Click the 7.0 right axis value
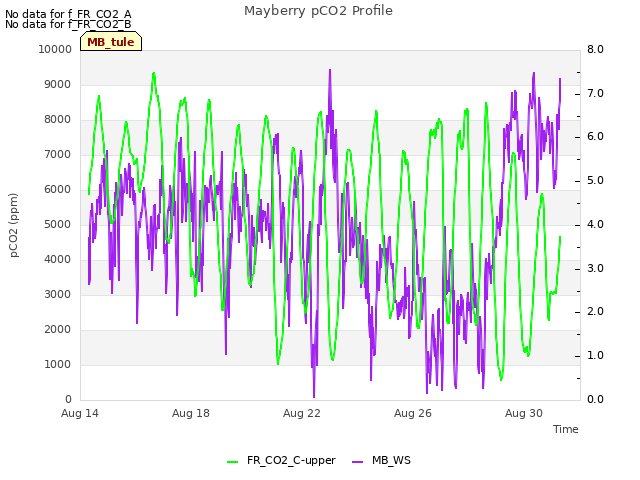The width and height of the screenshot is (640, 480). pyautogui.click(x=595, y=93)
